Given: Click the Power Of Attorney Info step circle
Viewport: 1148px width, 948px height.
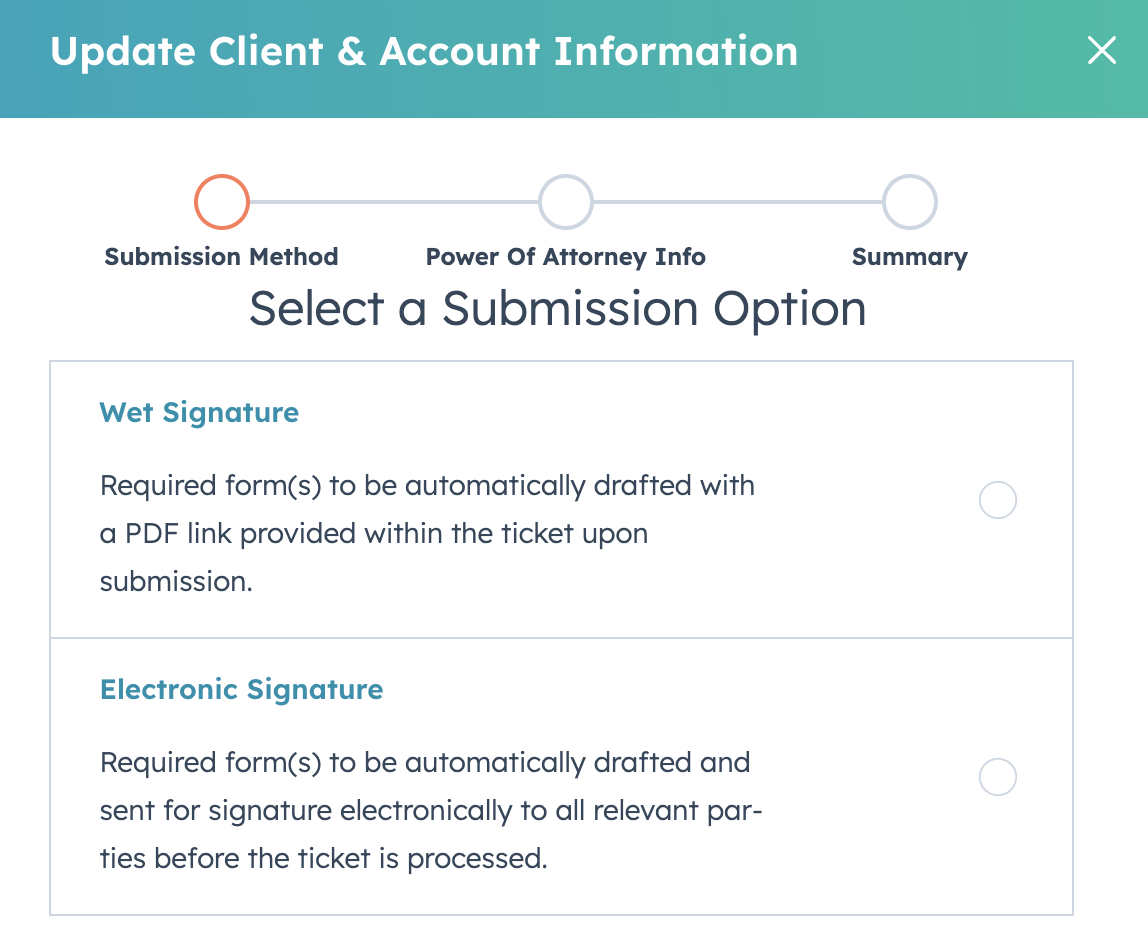Looking at the screenshot, I should coord(565,201).
